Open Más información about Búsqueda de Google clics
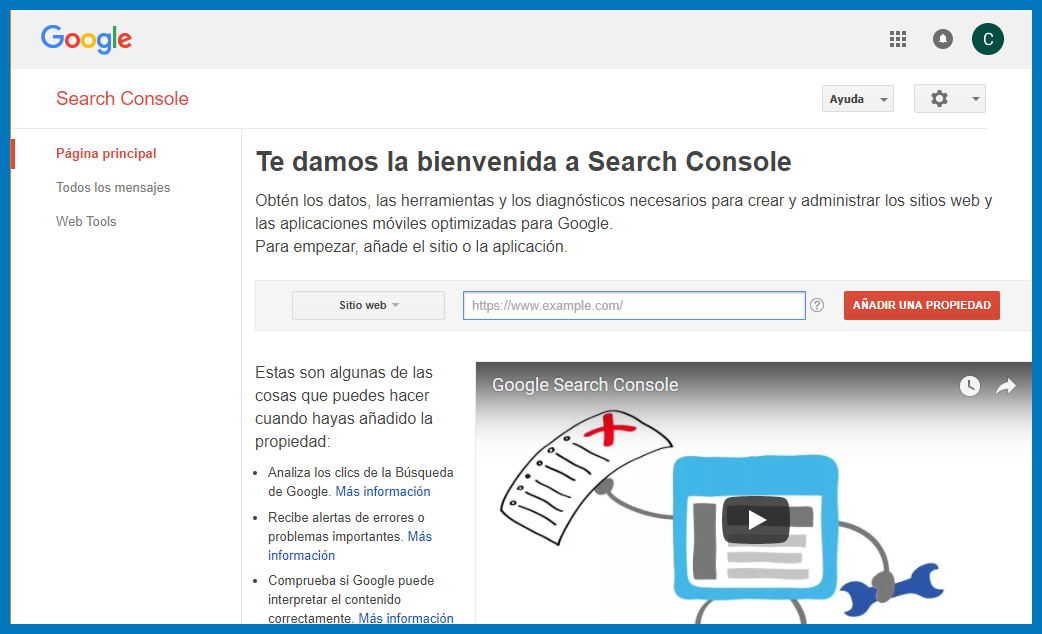1042x634 pixels. tap(383, 491)
